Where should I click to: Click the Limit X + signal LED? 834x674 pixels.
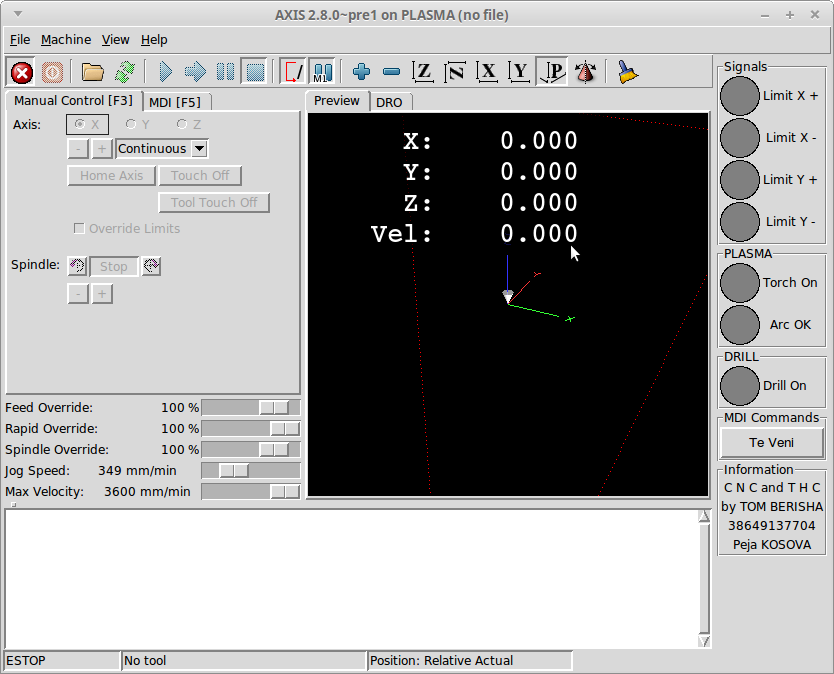tap(739, 96)
